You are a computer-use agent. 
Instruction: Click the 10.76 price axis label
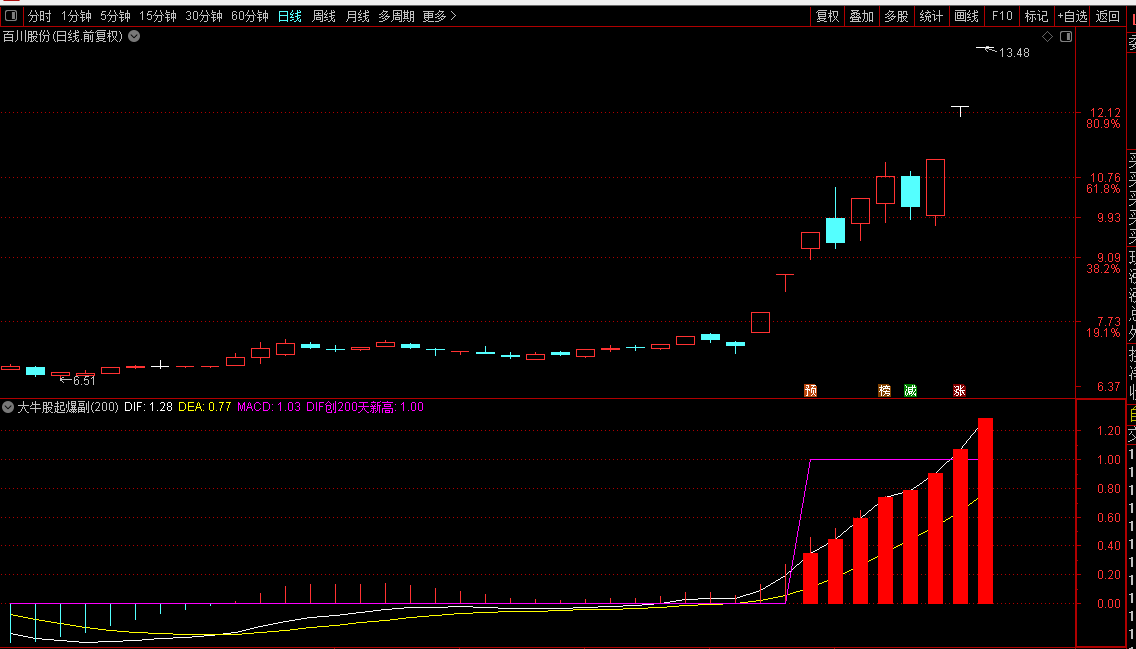pos(1105,177)
